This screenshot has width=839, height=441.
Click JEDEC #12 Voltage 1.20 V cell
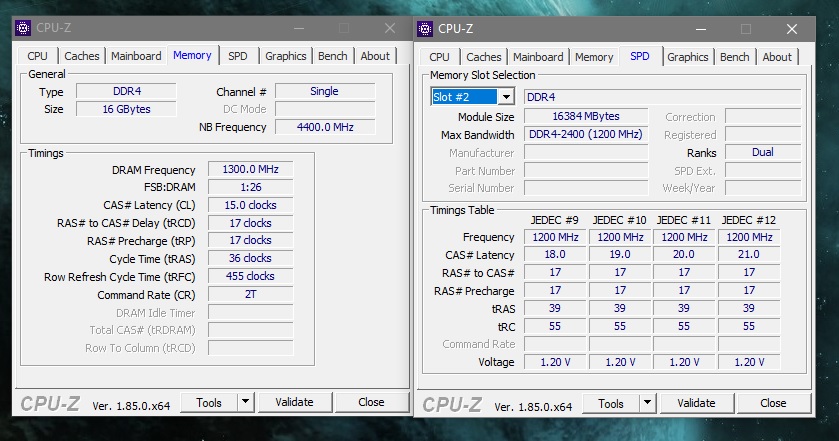[749, 362]
